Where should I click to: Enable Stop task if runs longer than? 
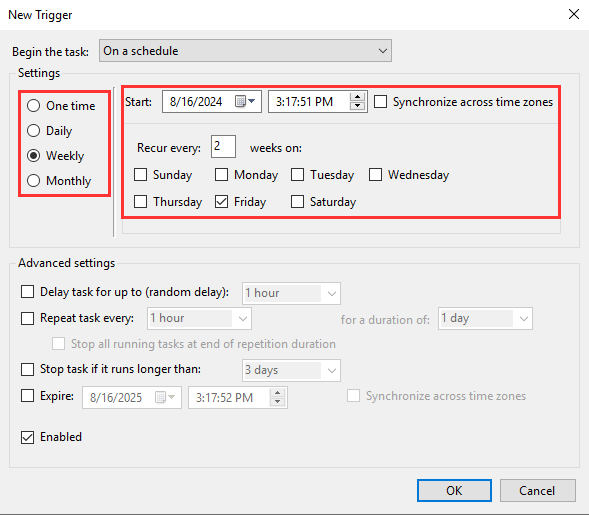pos(27,369)
